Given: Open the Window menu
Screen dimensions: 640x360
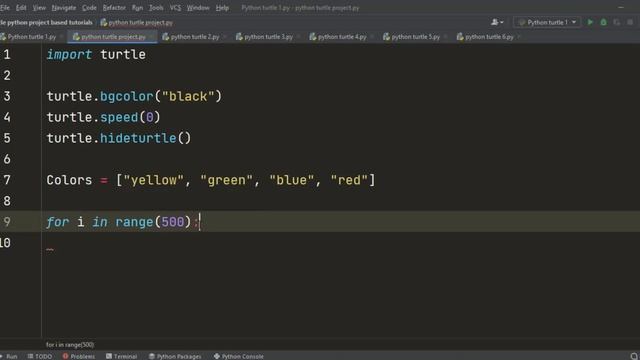Looking at the screenshot, I should click(198, 8).
